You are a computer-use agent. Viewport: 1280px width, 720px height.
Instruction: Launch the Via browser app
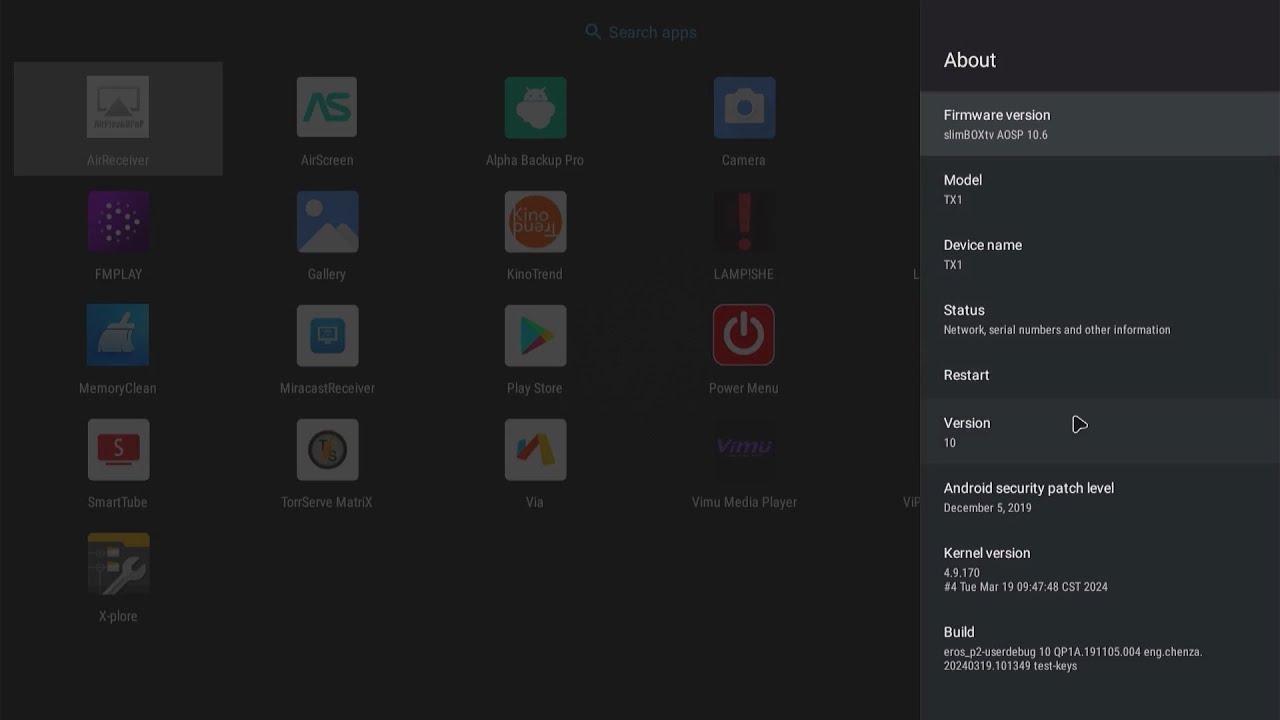coord(535,449)
